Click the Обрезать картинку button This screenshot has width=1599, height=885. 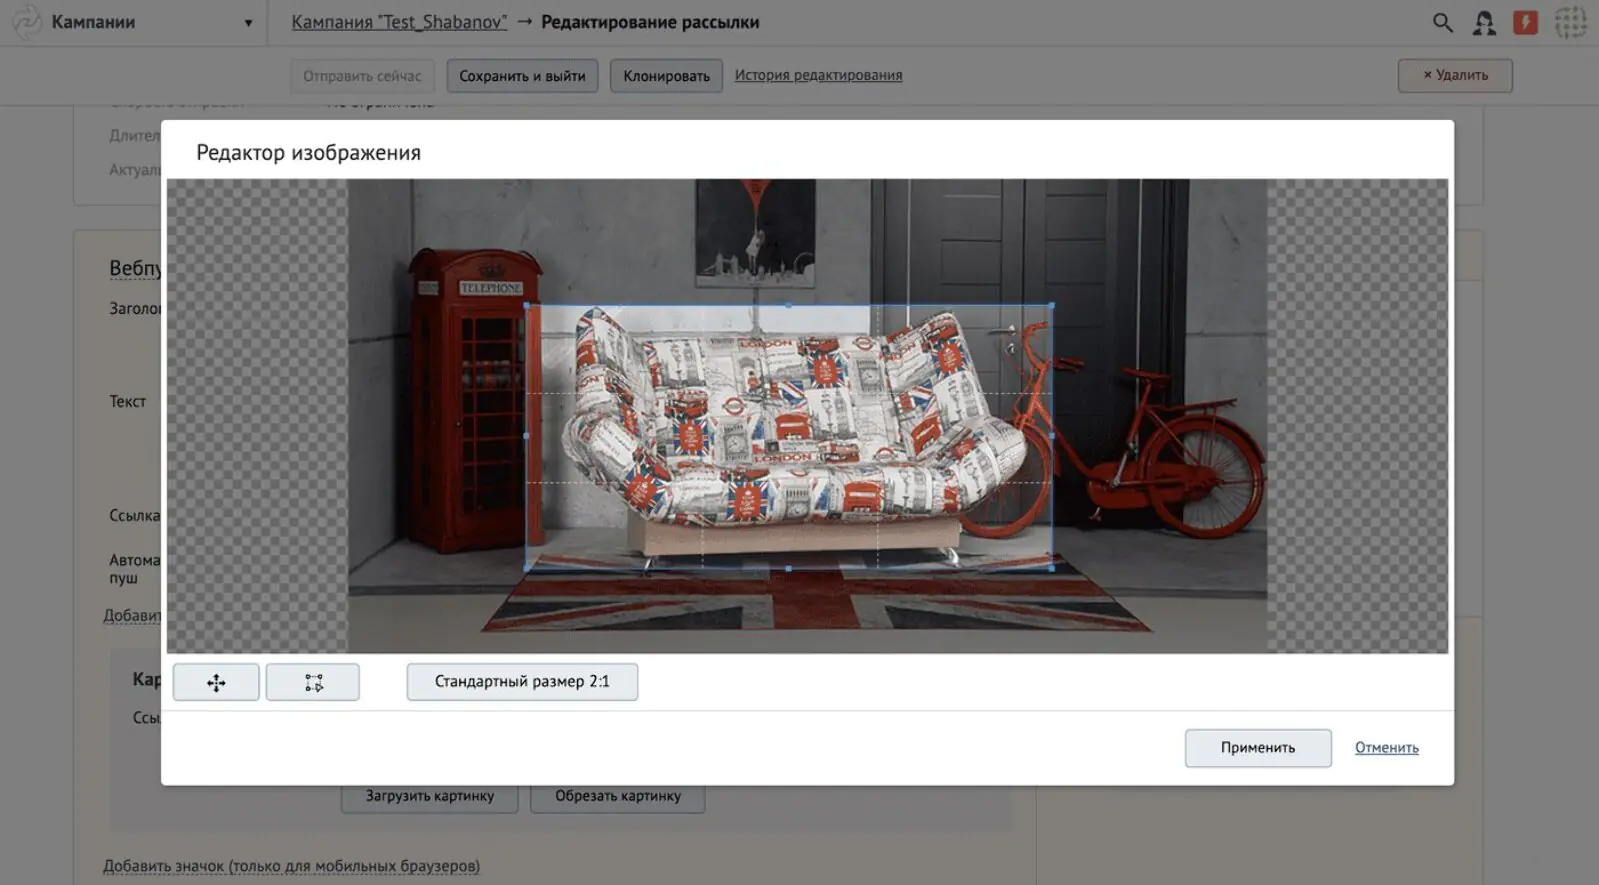click(x=618, y=796)
